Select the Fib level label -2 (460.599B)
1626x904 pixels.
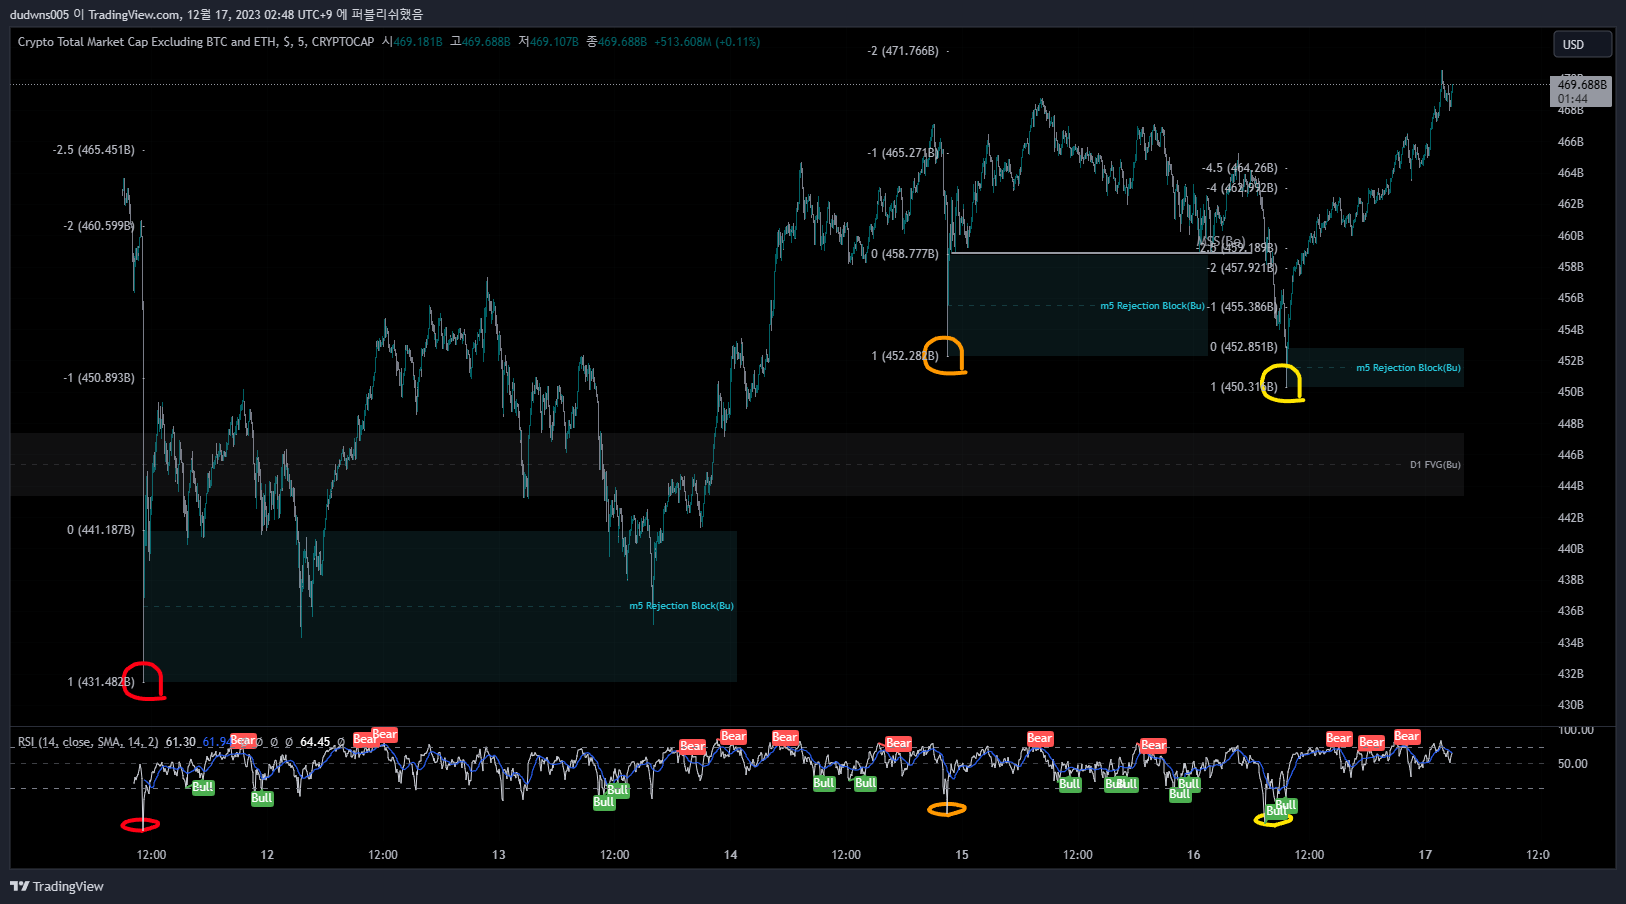[99, 226]
